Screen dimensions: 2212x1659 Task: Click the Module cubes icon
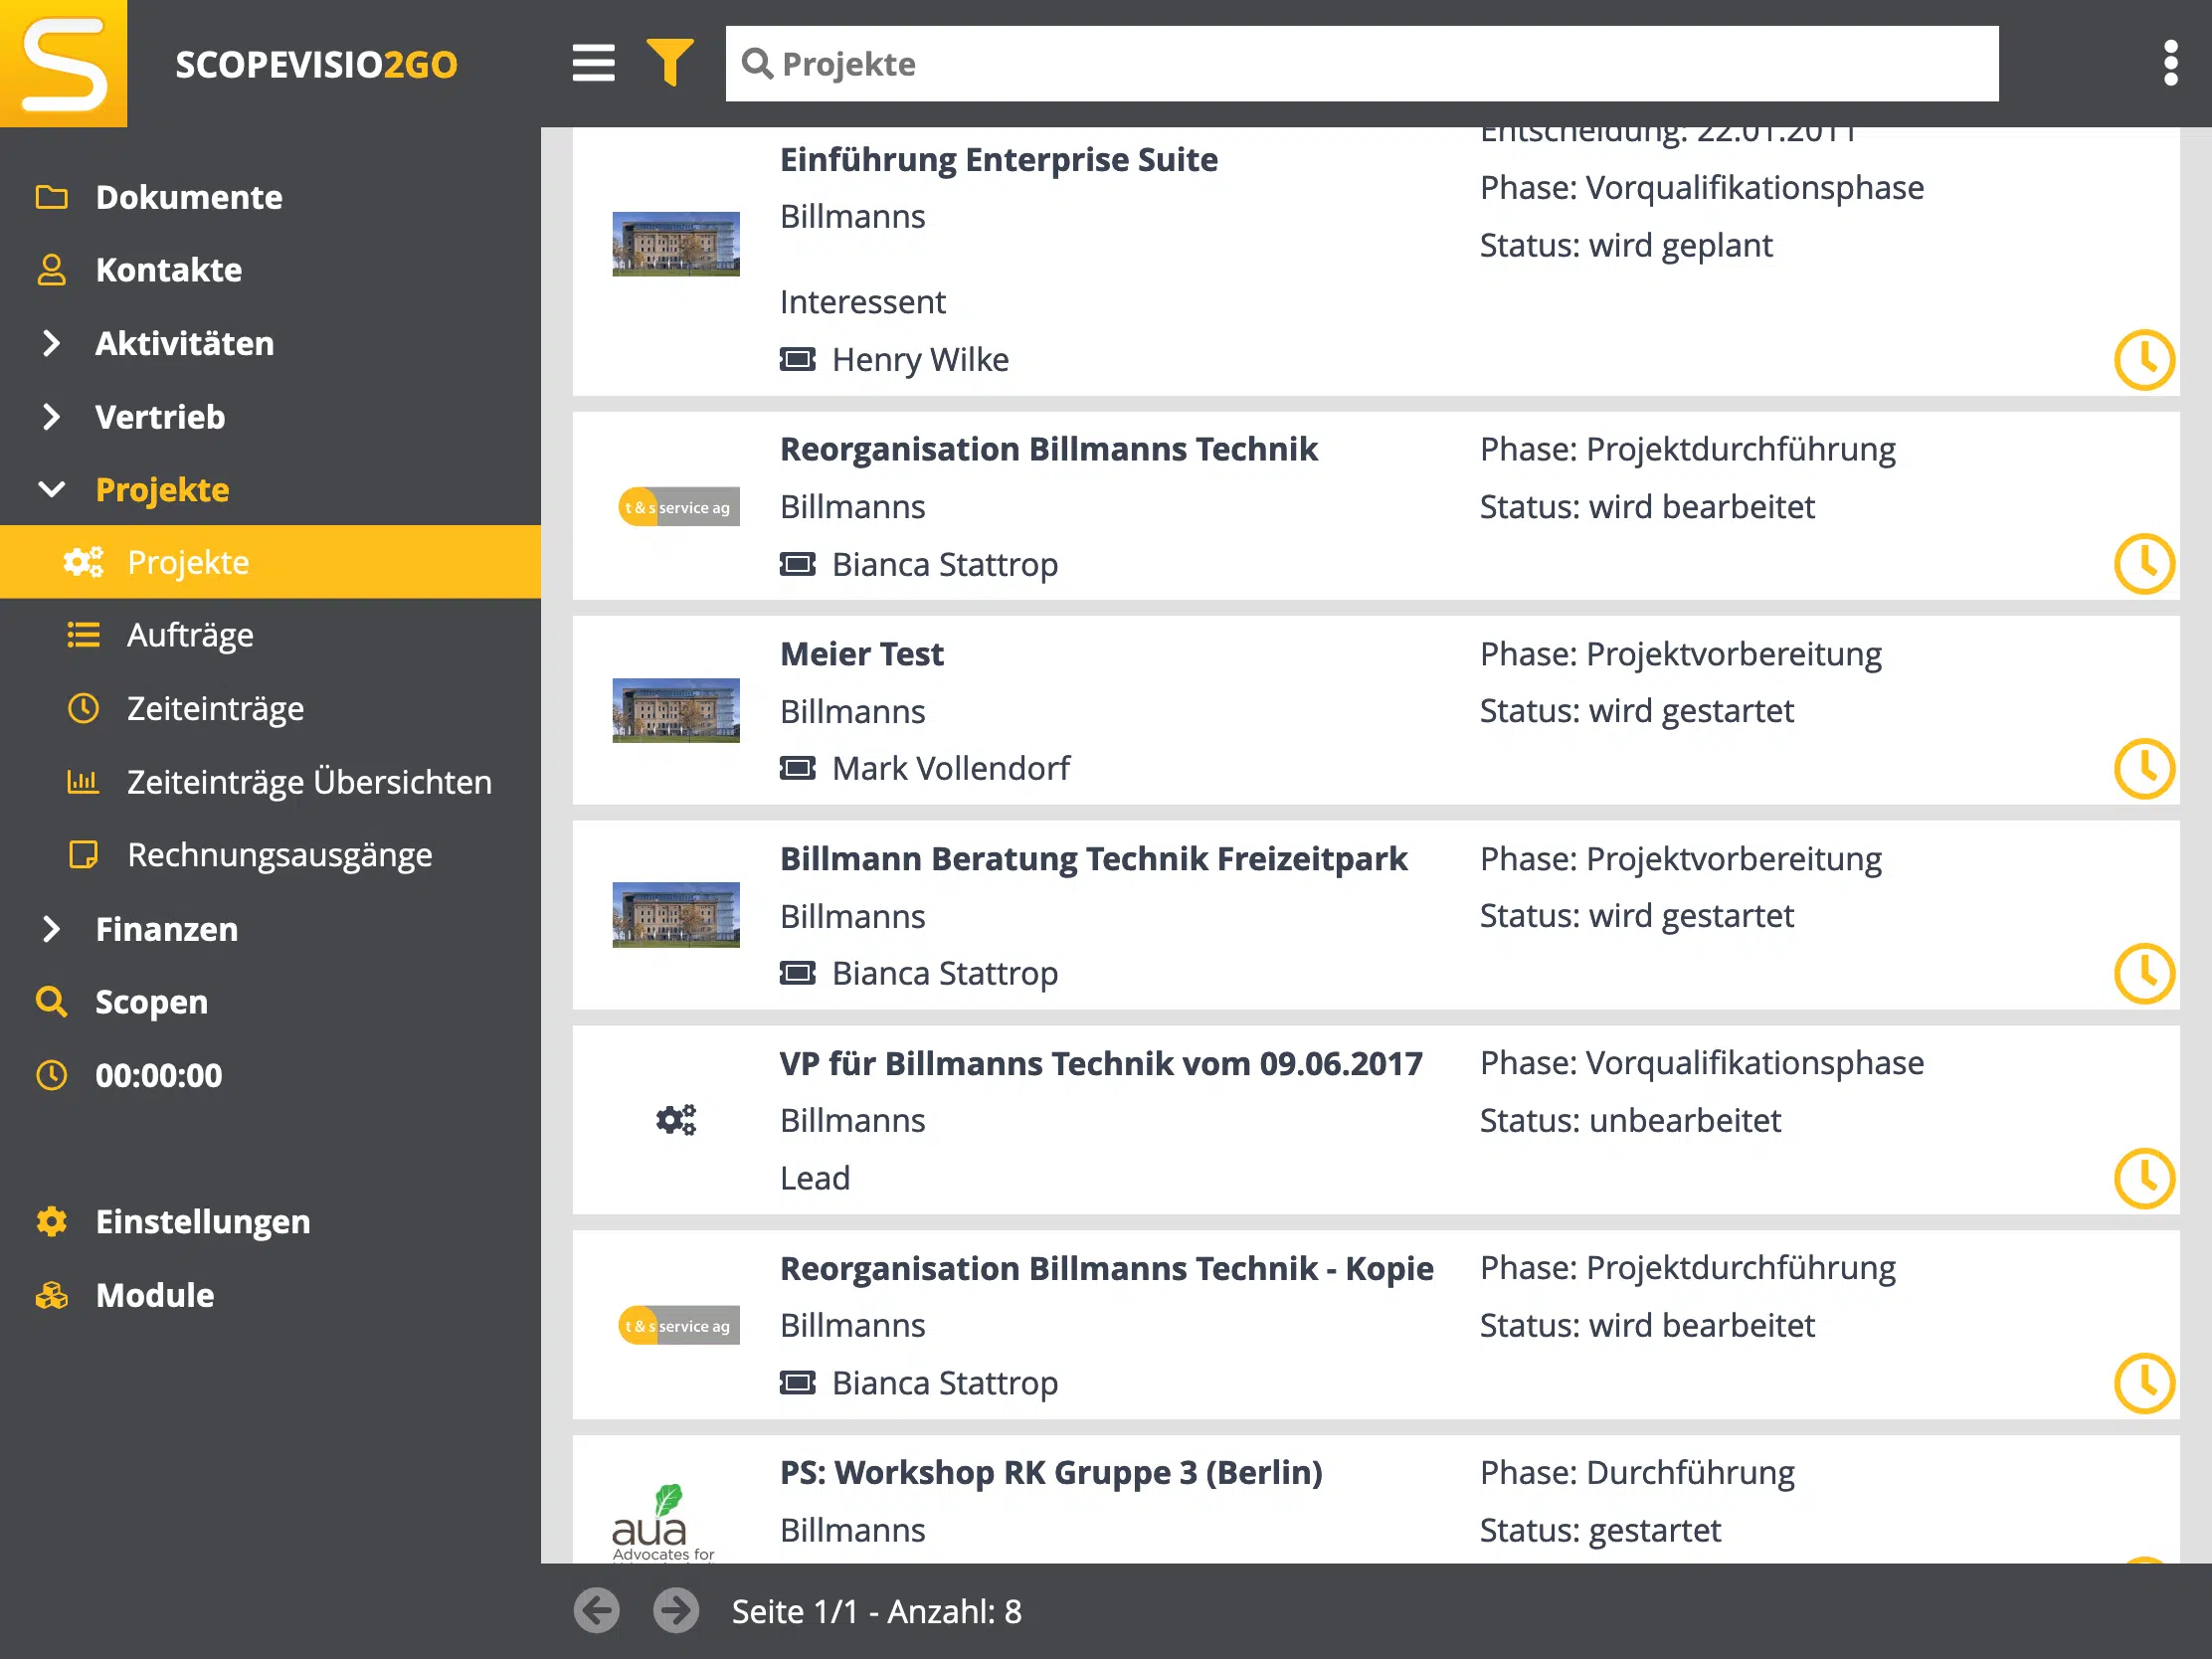[x=52, y=1295]
